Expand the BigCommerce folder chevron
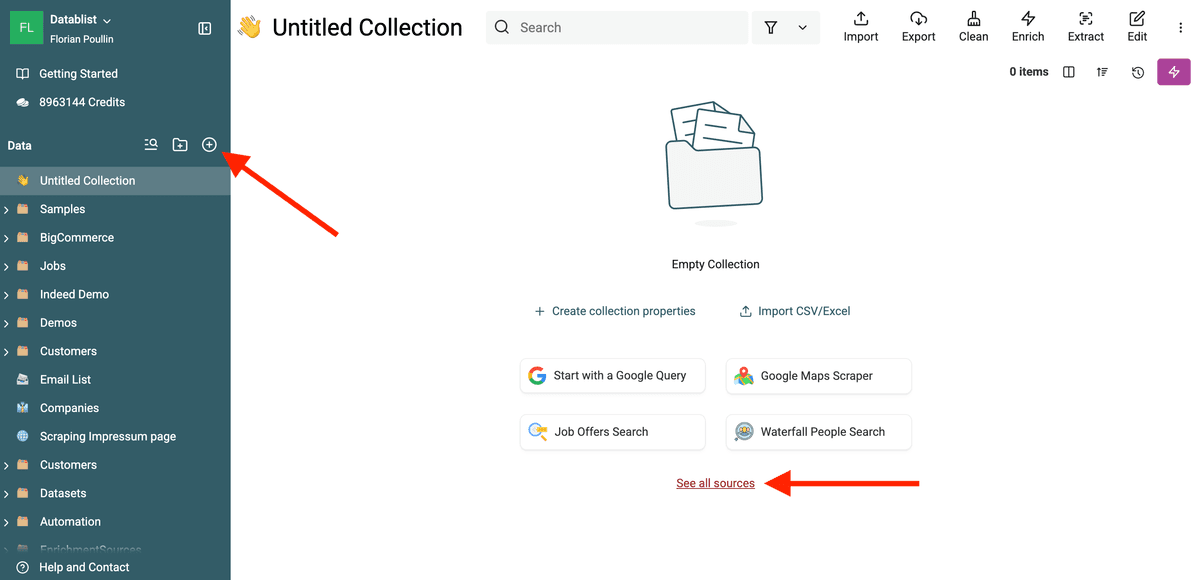This screenshot has height=580, width=1200. coord(7,238)
